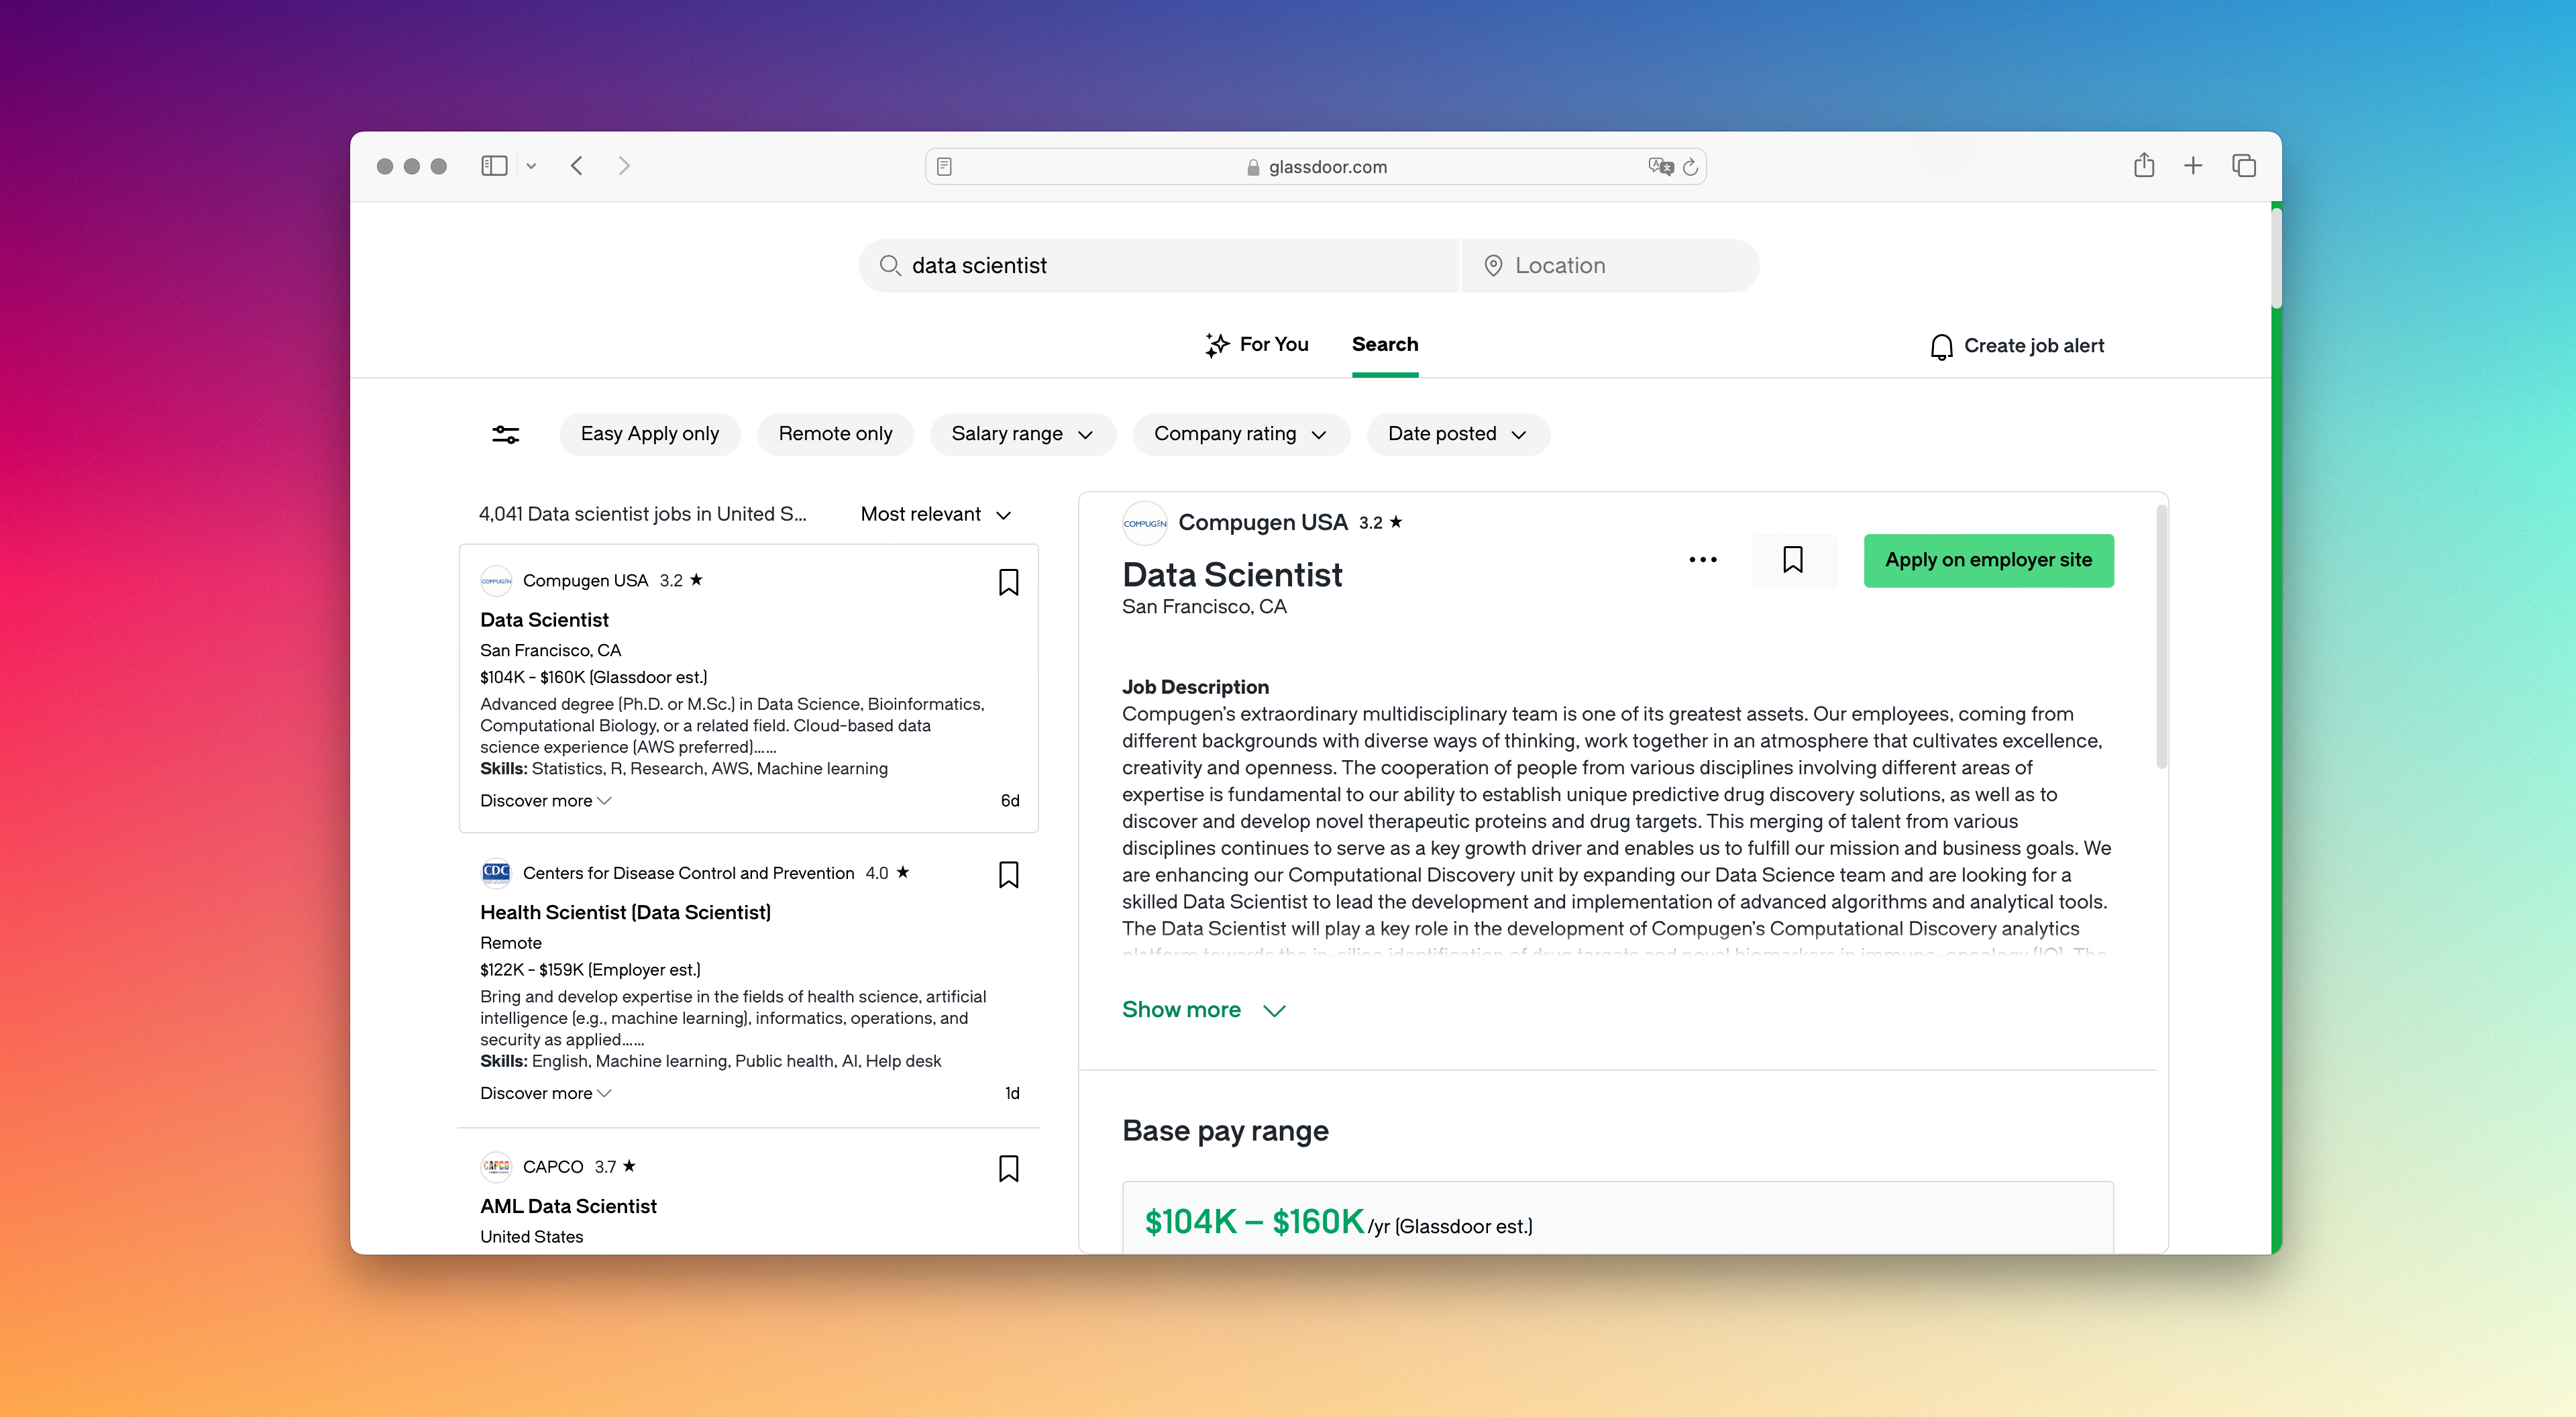
Task: Click '$122K - $159K (Employer est.)' salary
Action: click(x=590, y=970)
